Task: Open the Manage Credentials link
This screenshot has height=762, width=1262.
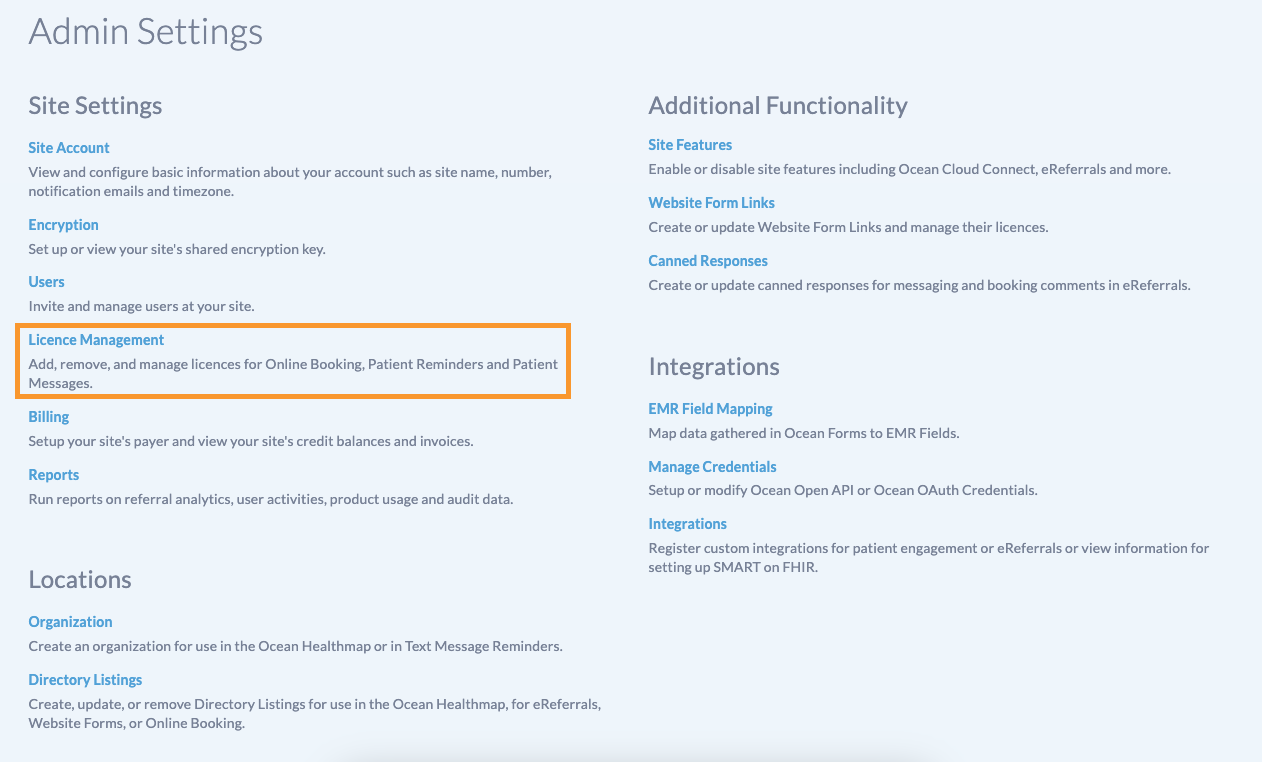Action: point(712,467)
